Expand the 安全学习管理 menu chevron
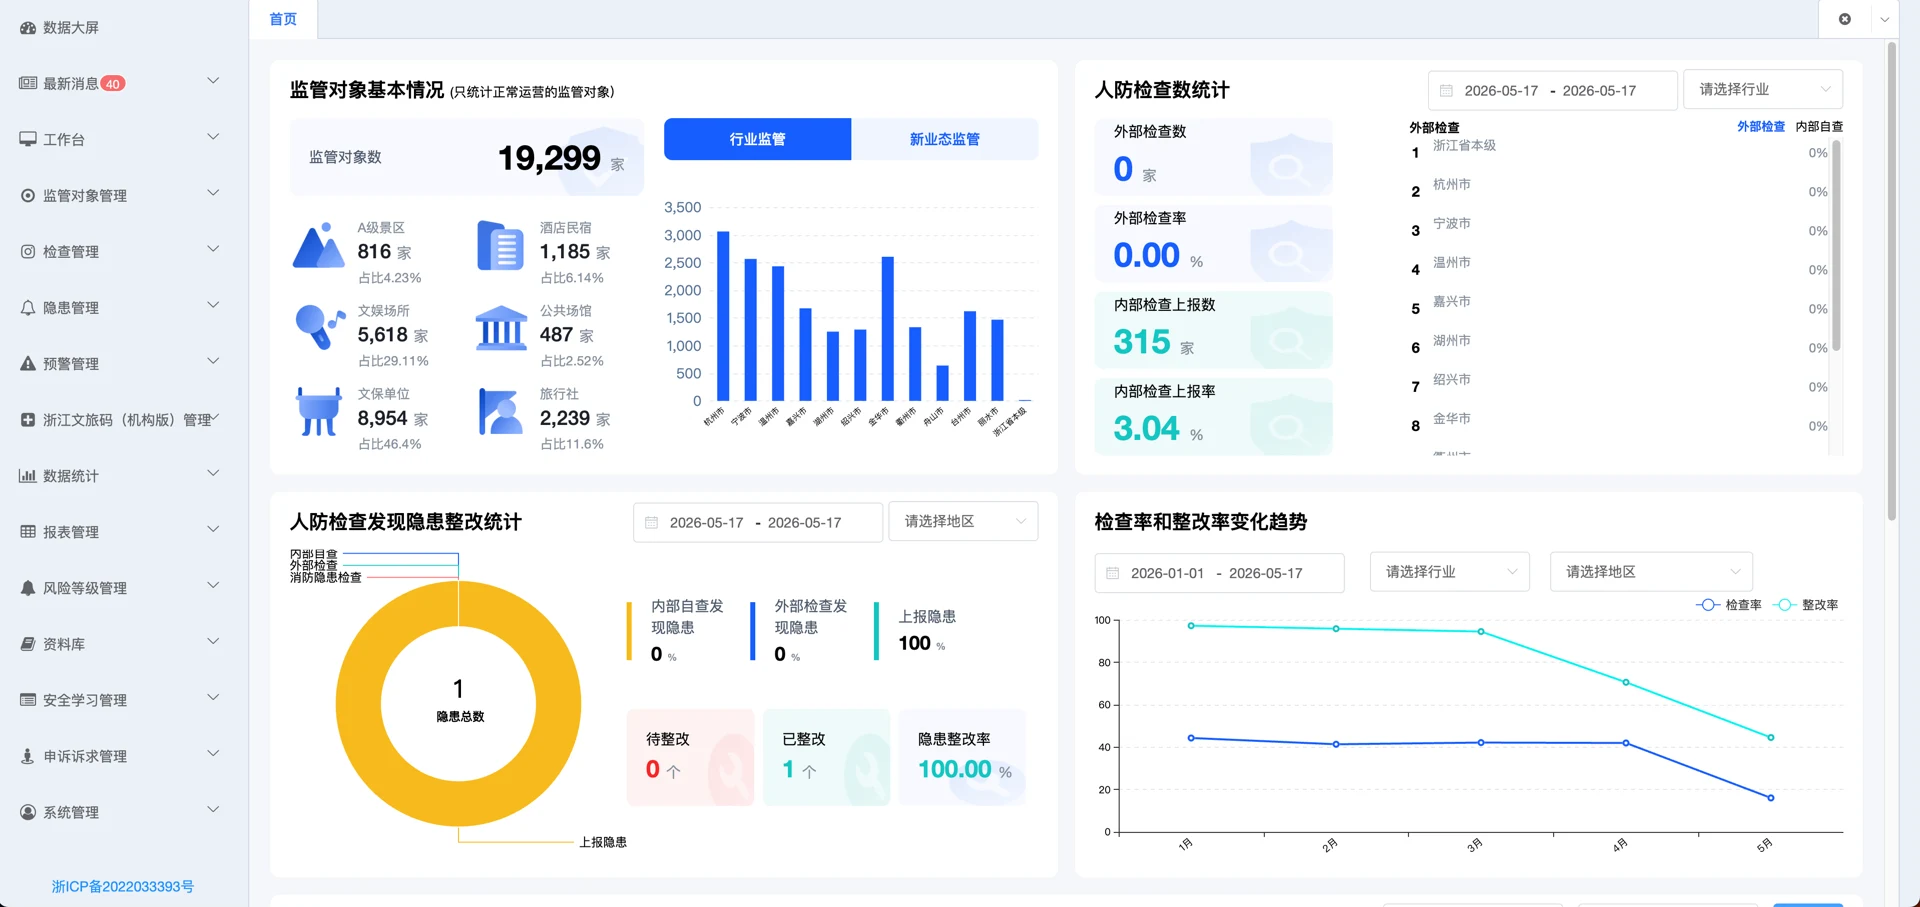 point(213,697)
